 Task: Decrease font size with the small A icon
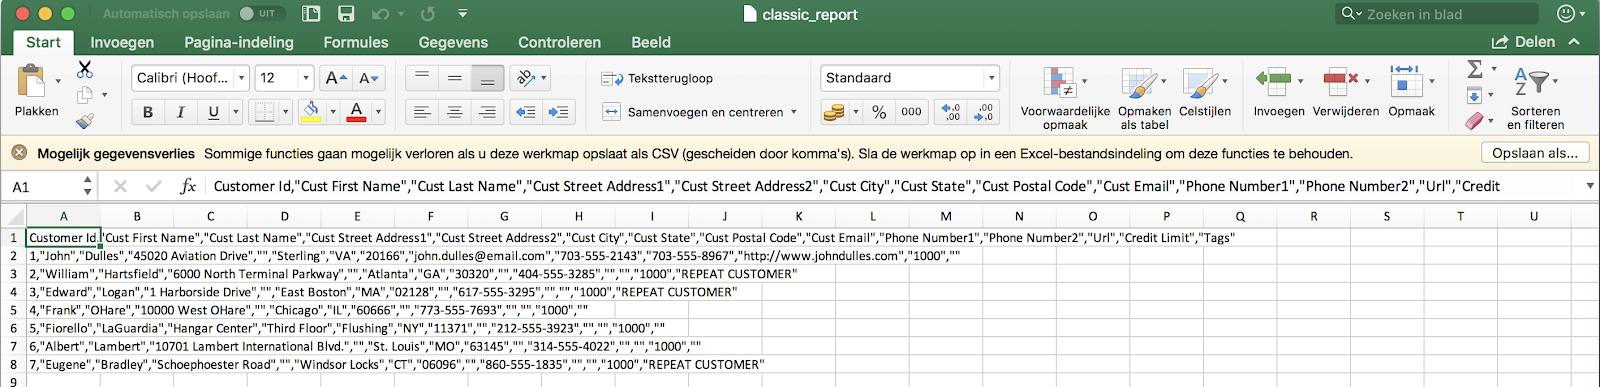click(x=369, y=78)
